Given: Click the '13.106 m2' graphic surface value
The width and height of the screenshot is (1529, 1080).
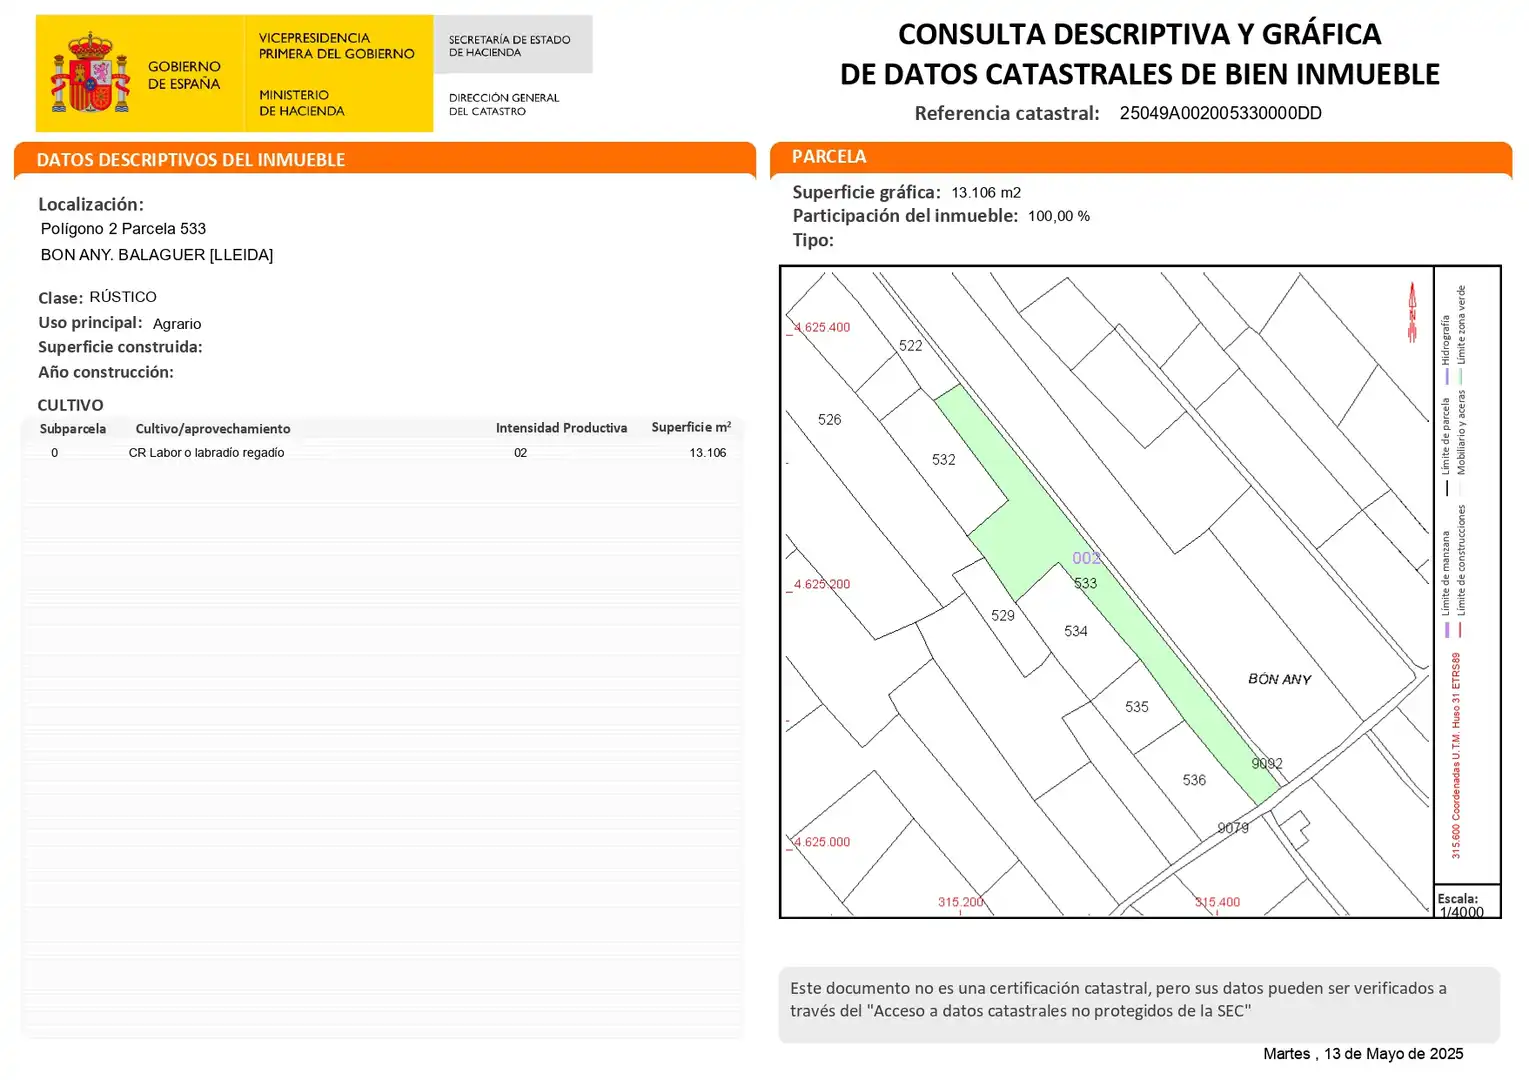Looking at the screenshot, I should (986, 193).
